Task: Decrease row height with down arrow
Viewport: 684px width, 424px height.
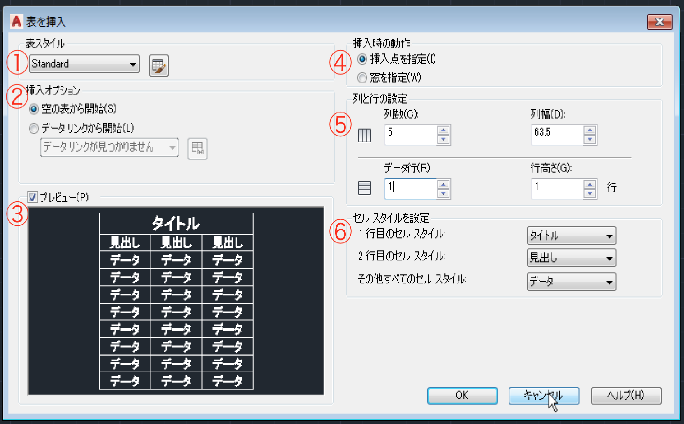Action: 590,194
